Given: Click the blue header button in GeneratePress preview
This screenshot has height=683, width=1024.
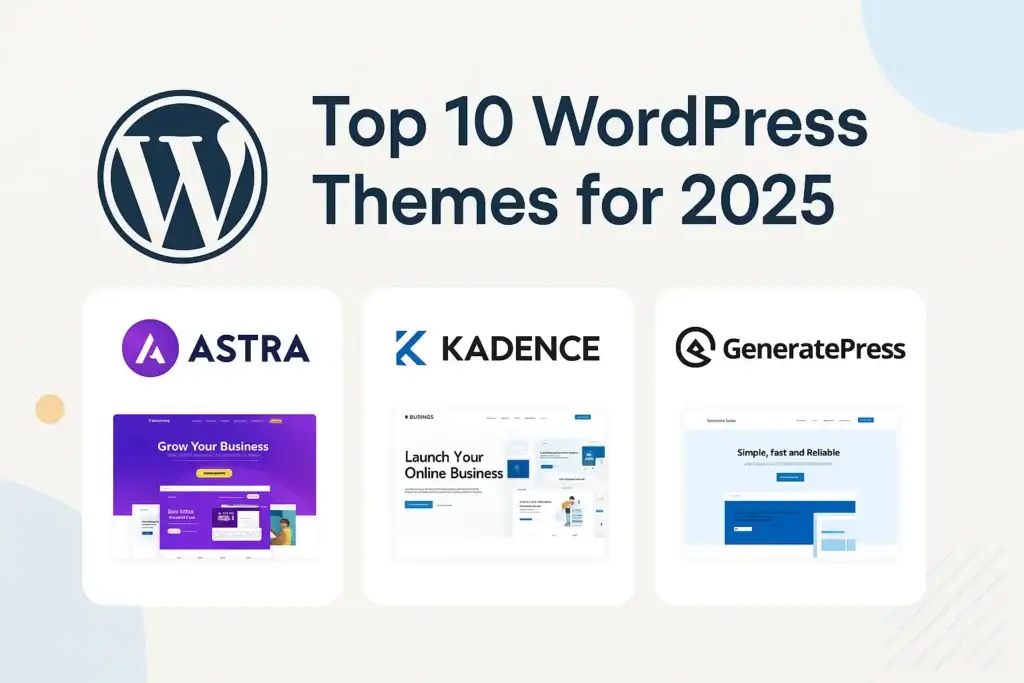Looking at the screenshot, I should pyautogui.click(x=865, y=420).
